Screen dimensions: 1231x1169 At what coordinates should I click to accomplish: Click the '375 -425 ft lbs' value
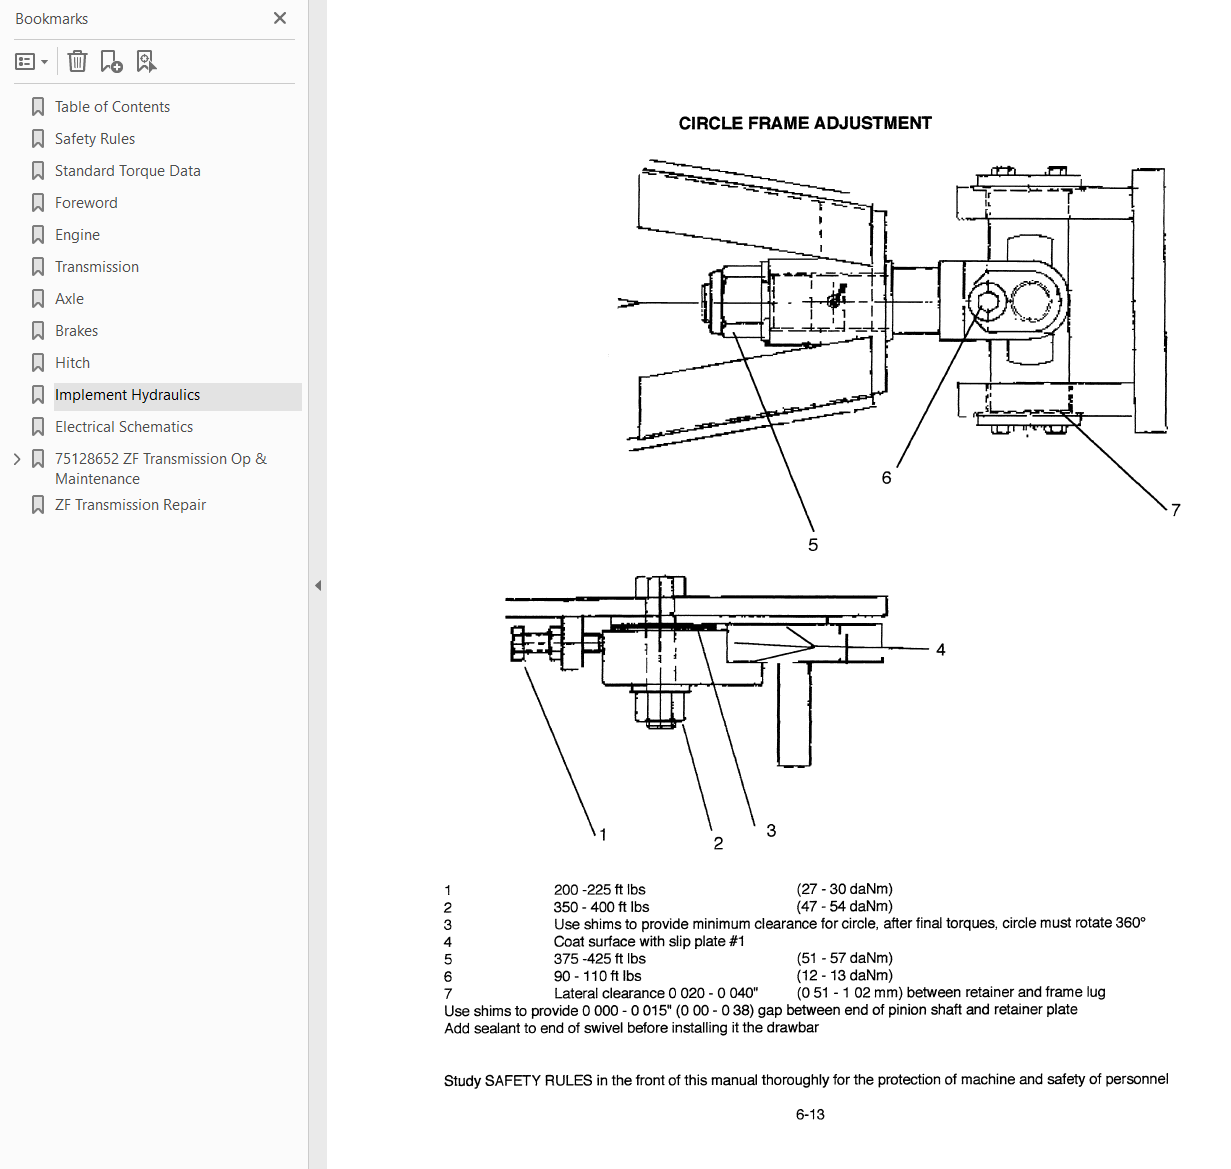click(x=600, y=959)
